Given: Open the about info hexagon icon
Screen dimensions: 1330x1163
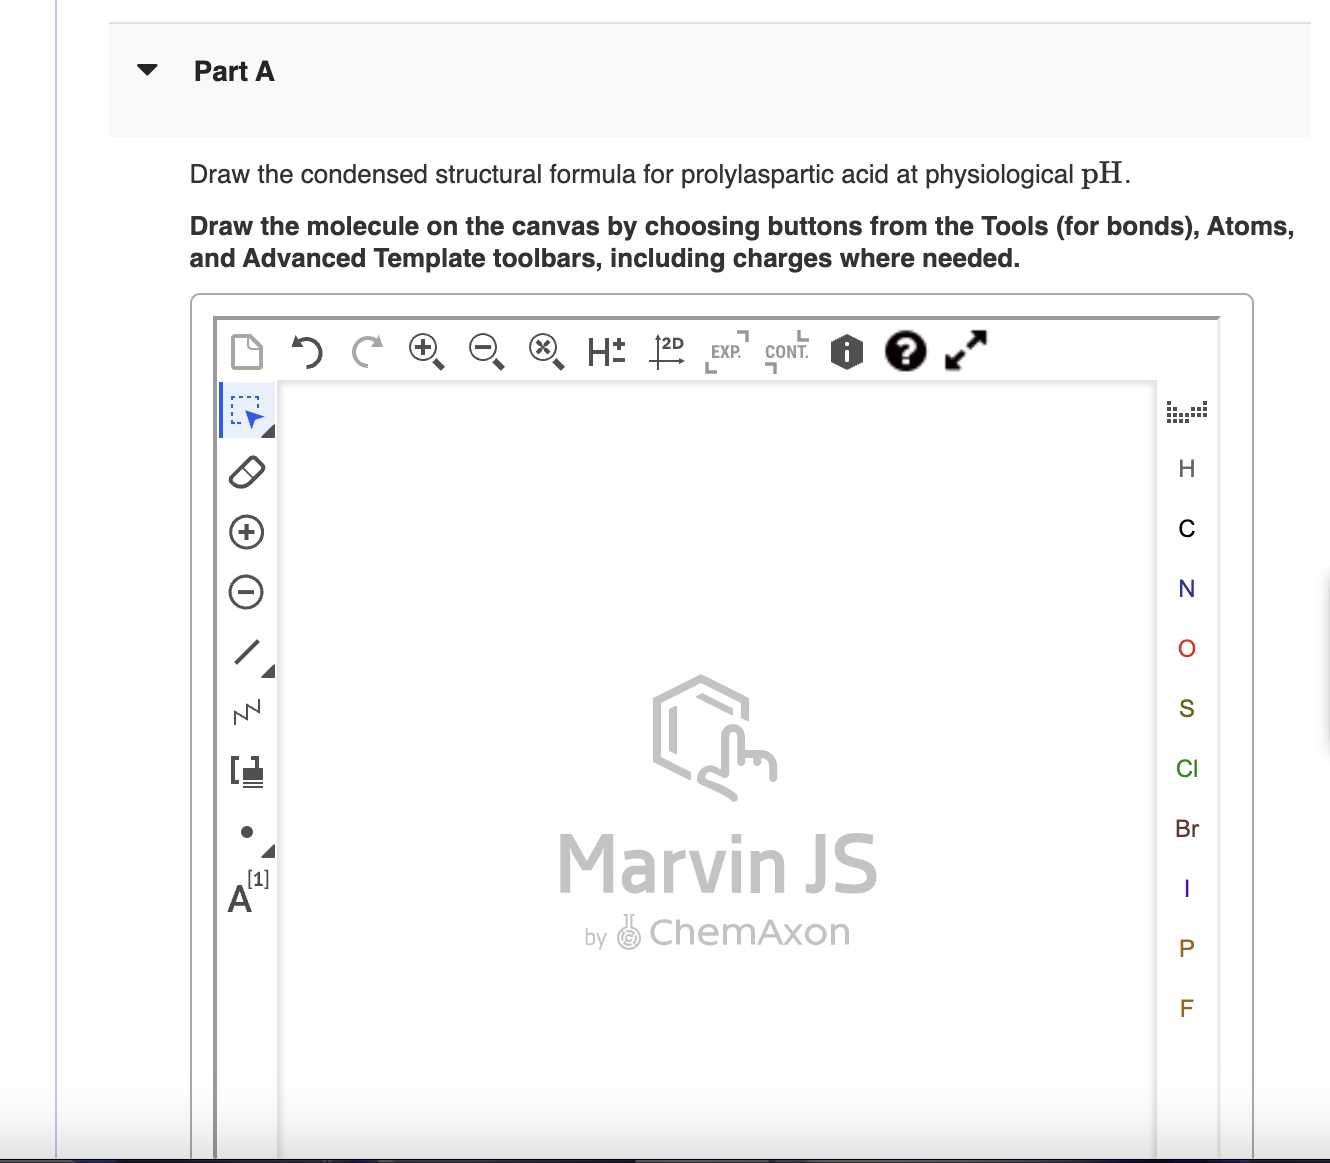Looking at the screenshot, I should (846, 351).
